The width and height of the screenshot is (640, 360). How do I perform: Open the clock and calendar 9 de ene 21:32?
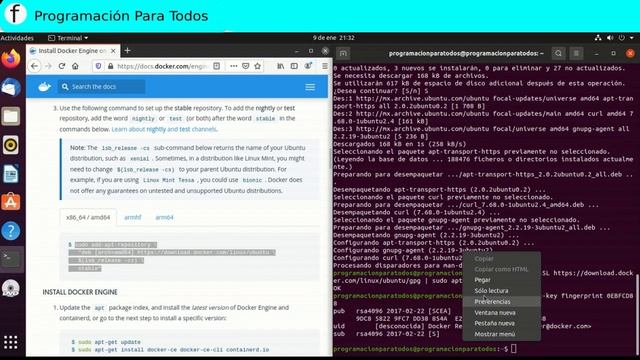coord(333,38)
